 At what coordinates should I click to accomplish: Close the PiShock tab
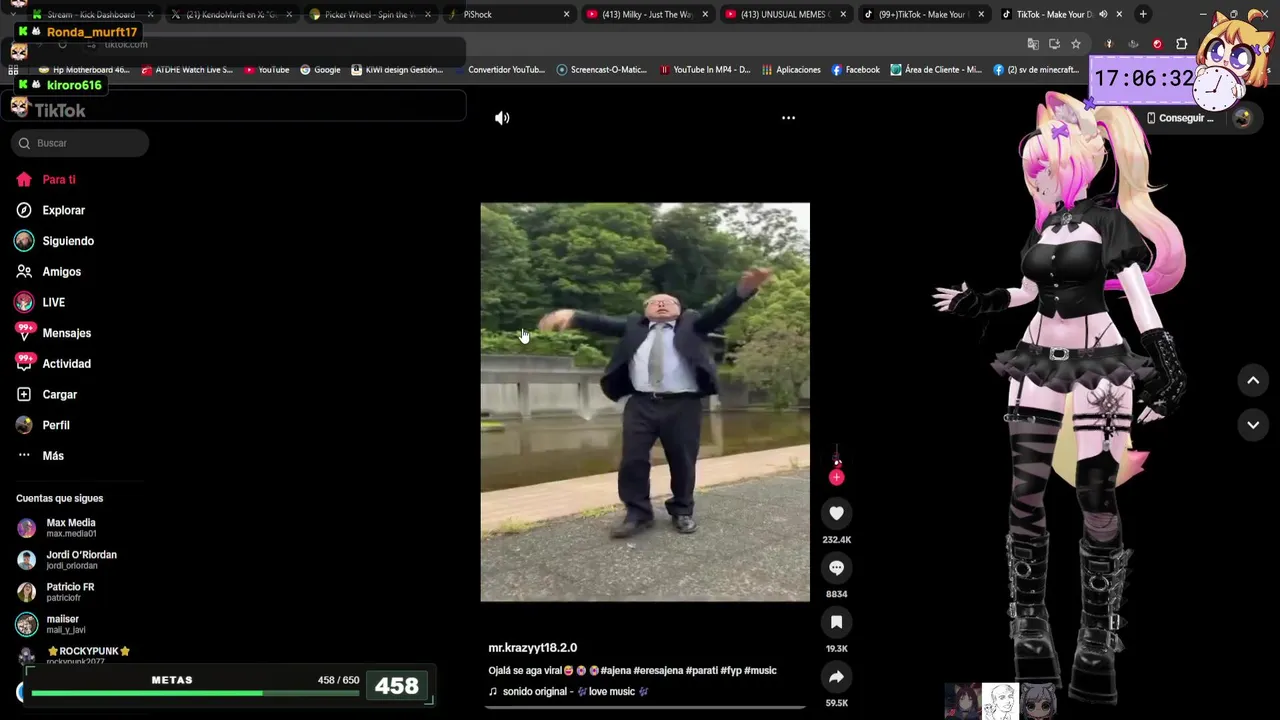(x=566, y=14)
